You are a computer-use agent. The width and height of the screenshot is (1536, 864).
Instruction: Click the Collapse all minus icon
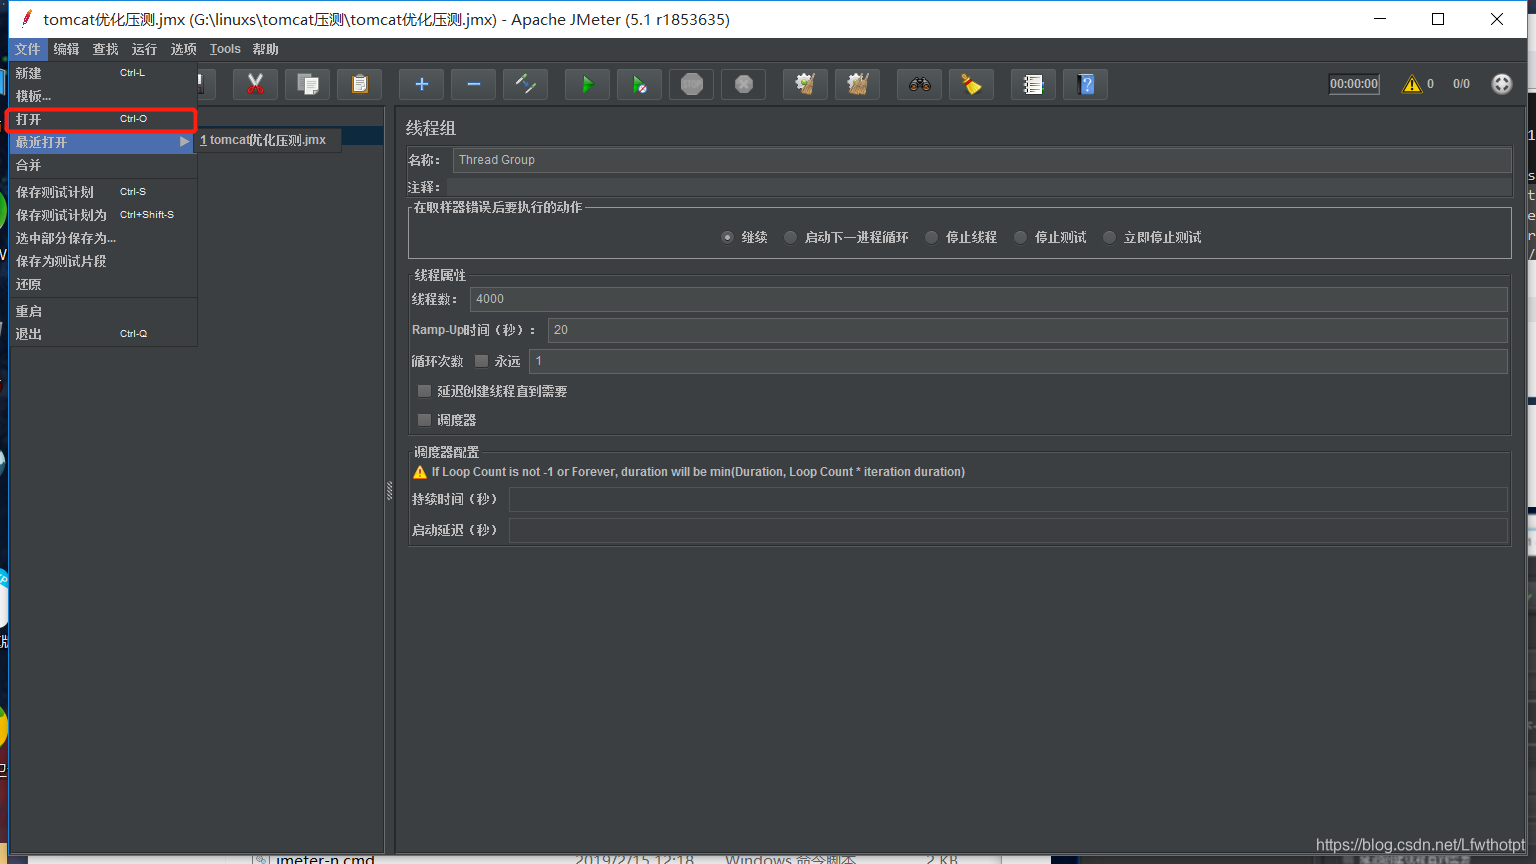coord(473,85)
